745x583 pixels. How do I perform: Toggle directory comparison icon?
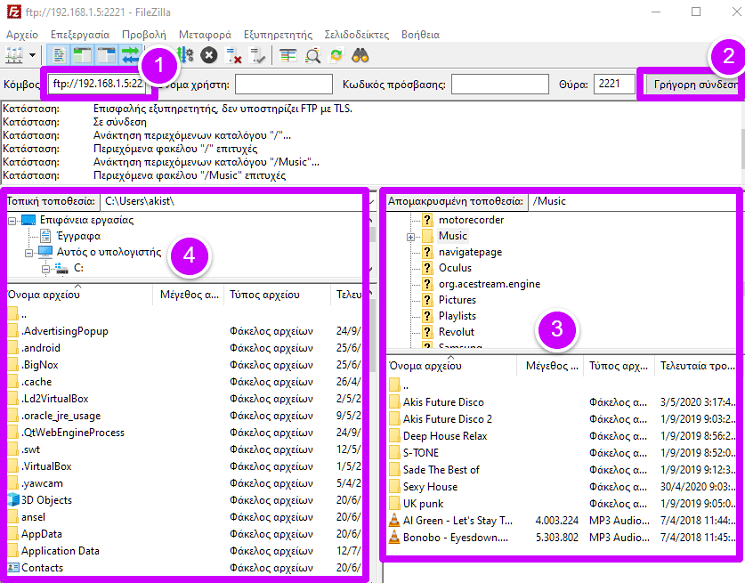[x=312, y=56]
